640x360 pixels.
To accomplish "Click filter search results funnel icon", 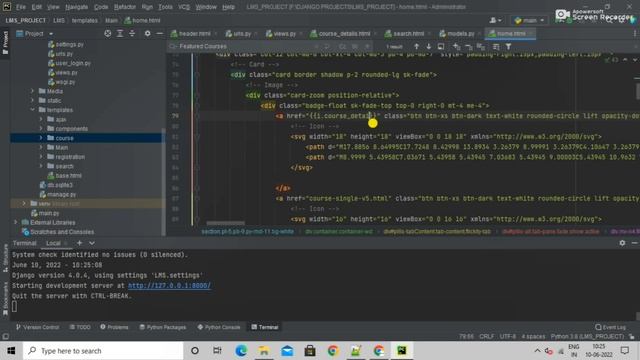I will click(x=509, y=47).
